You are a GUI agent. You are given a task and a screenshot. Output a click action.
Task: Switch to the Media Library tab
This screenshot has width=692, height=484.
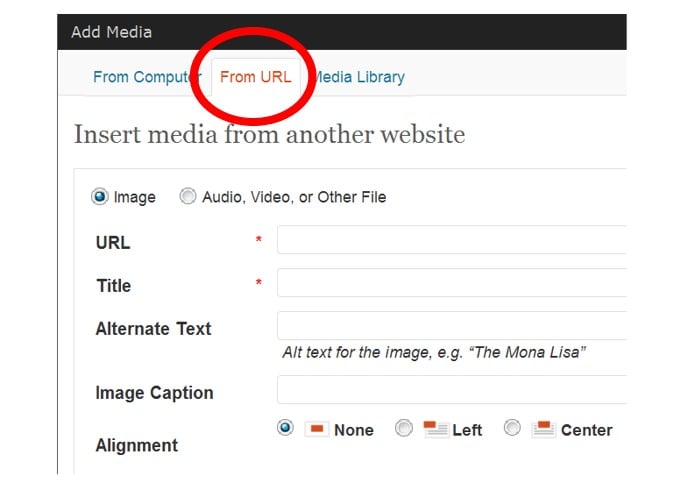[x=358, y=77]
